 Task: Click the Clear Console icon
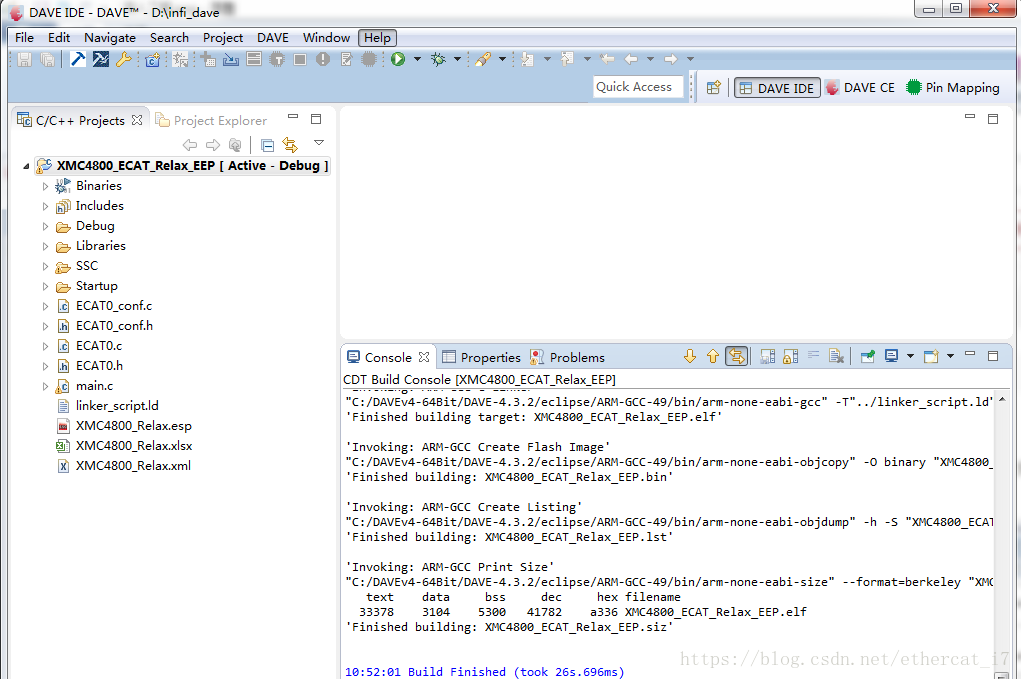(837, 356)
